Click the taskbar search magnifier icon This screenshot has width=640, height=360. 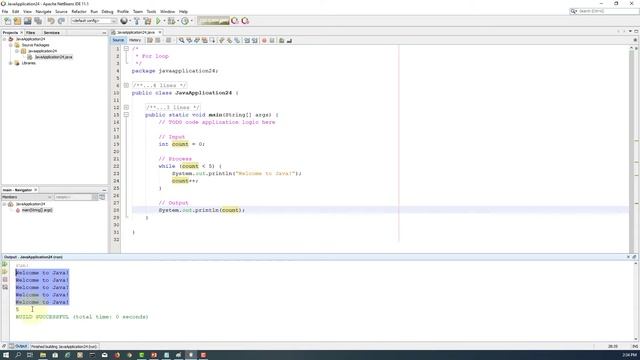click(x=18, y=355)
